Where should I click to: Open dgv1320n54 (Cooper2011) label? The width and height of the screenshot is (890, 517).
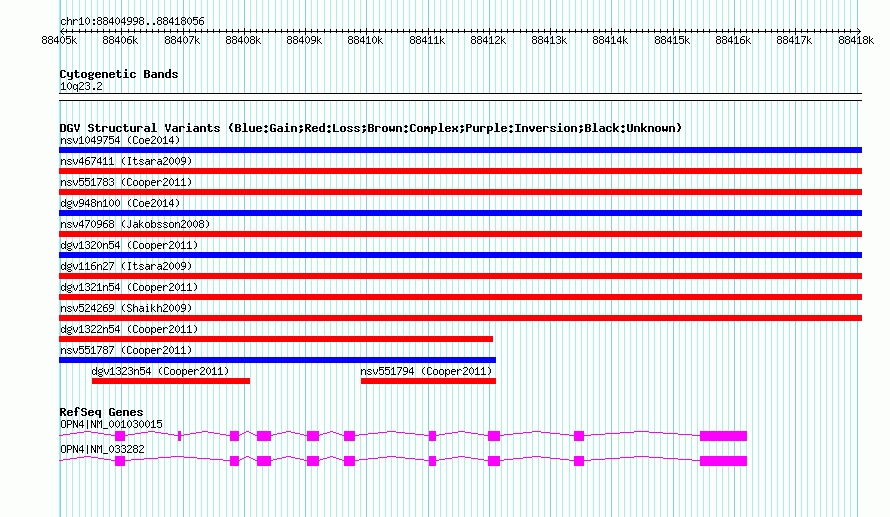click(x=129, y=245)
